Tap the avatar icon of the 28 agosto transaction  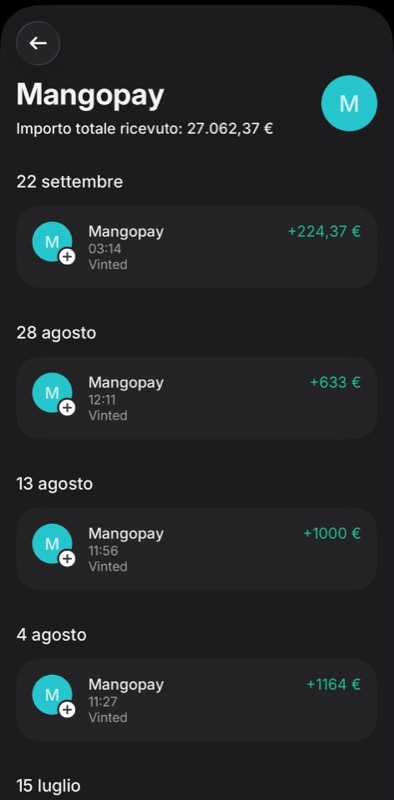coord(52,393)
